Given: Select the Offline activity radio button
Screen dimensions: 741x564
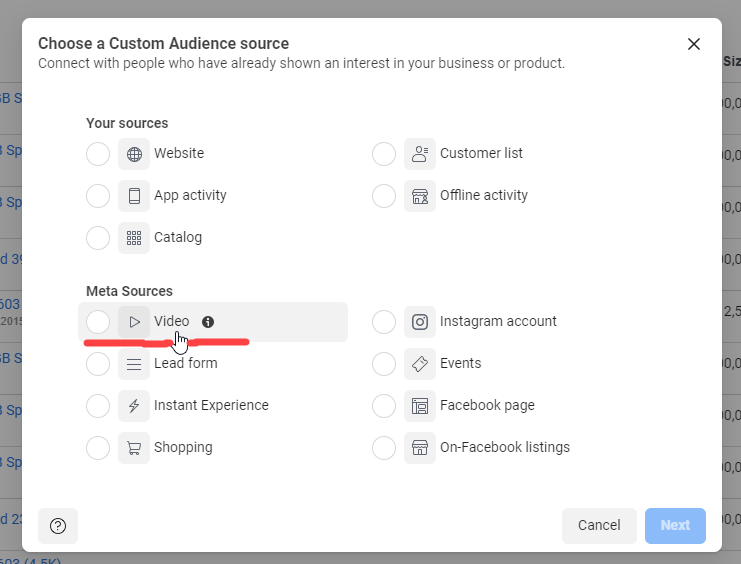Looking at the screenshot, I should coord(384,196).
